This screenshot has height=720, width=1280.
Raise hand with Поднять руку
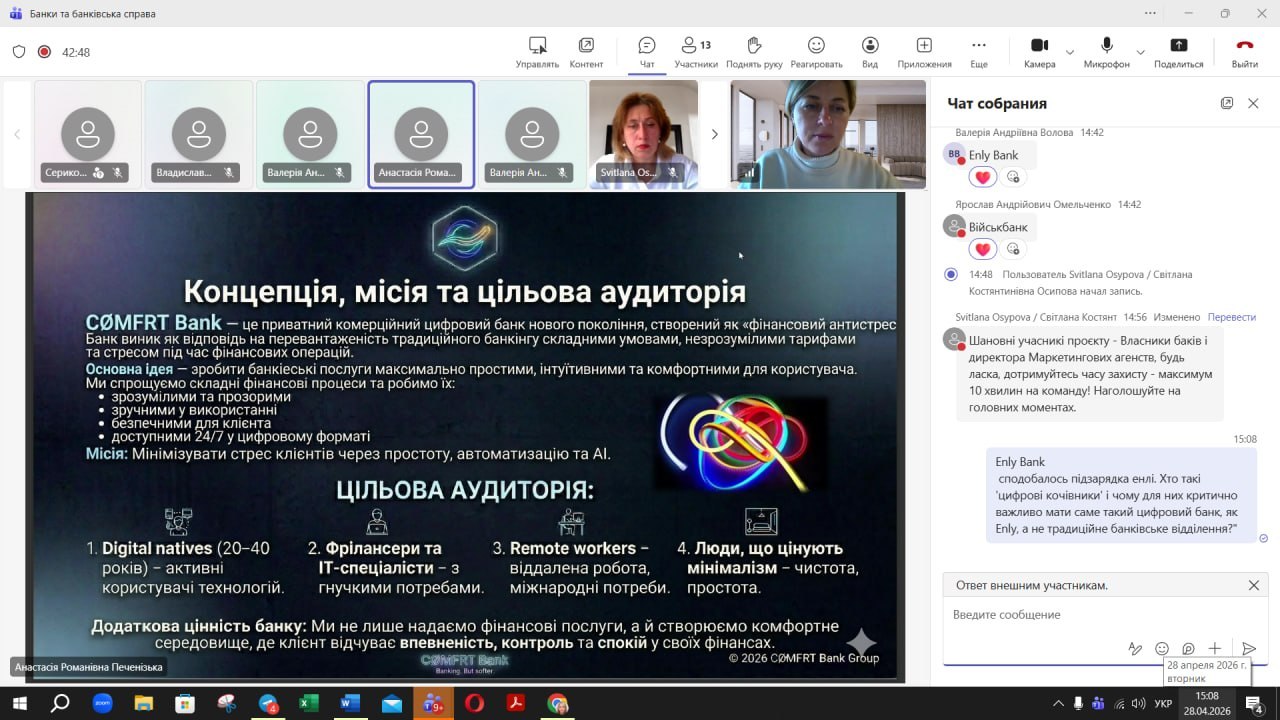coord(754,52)
